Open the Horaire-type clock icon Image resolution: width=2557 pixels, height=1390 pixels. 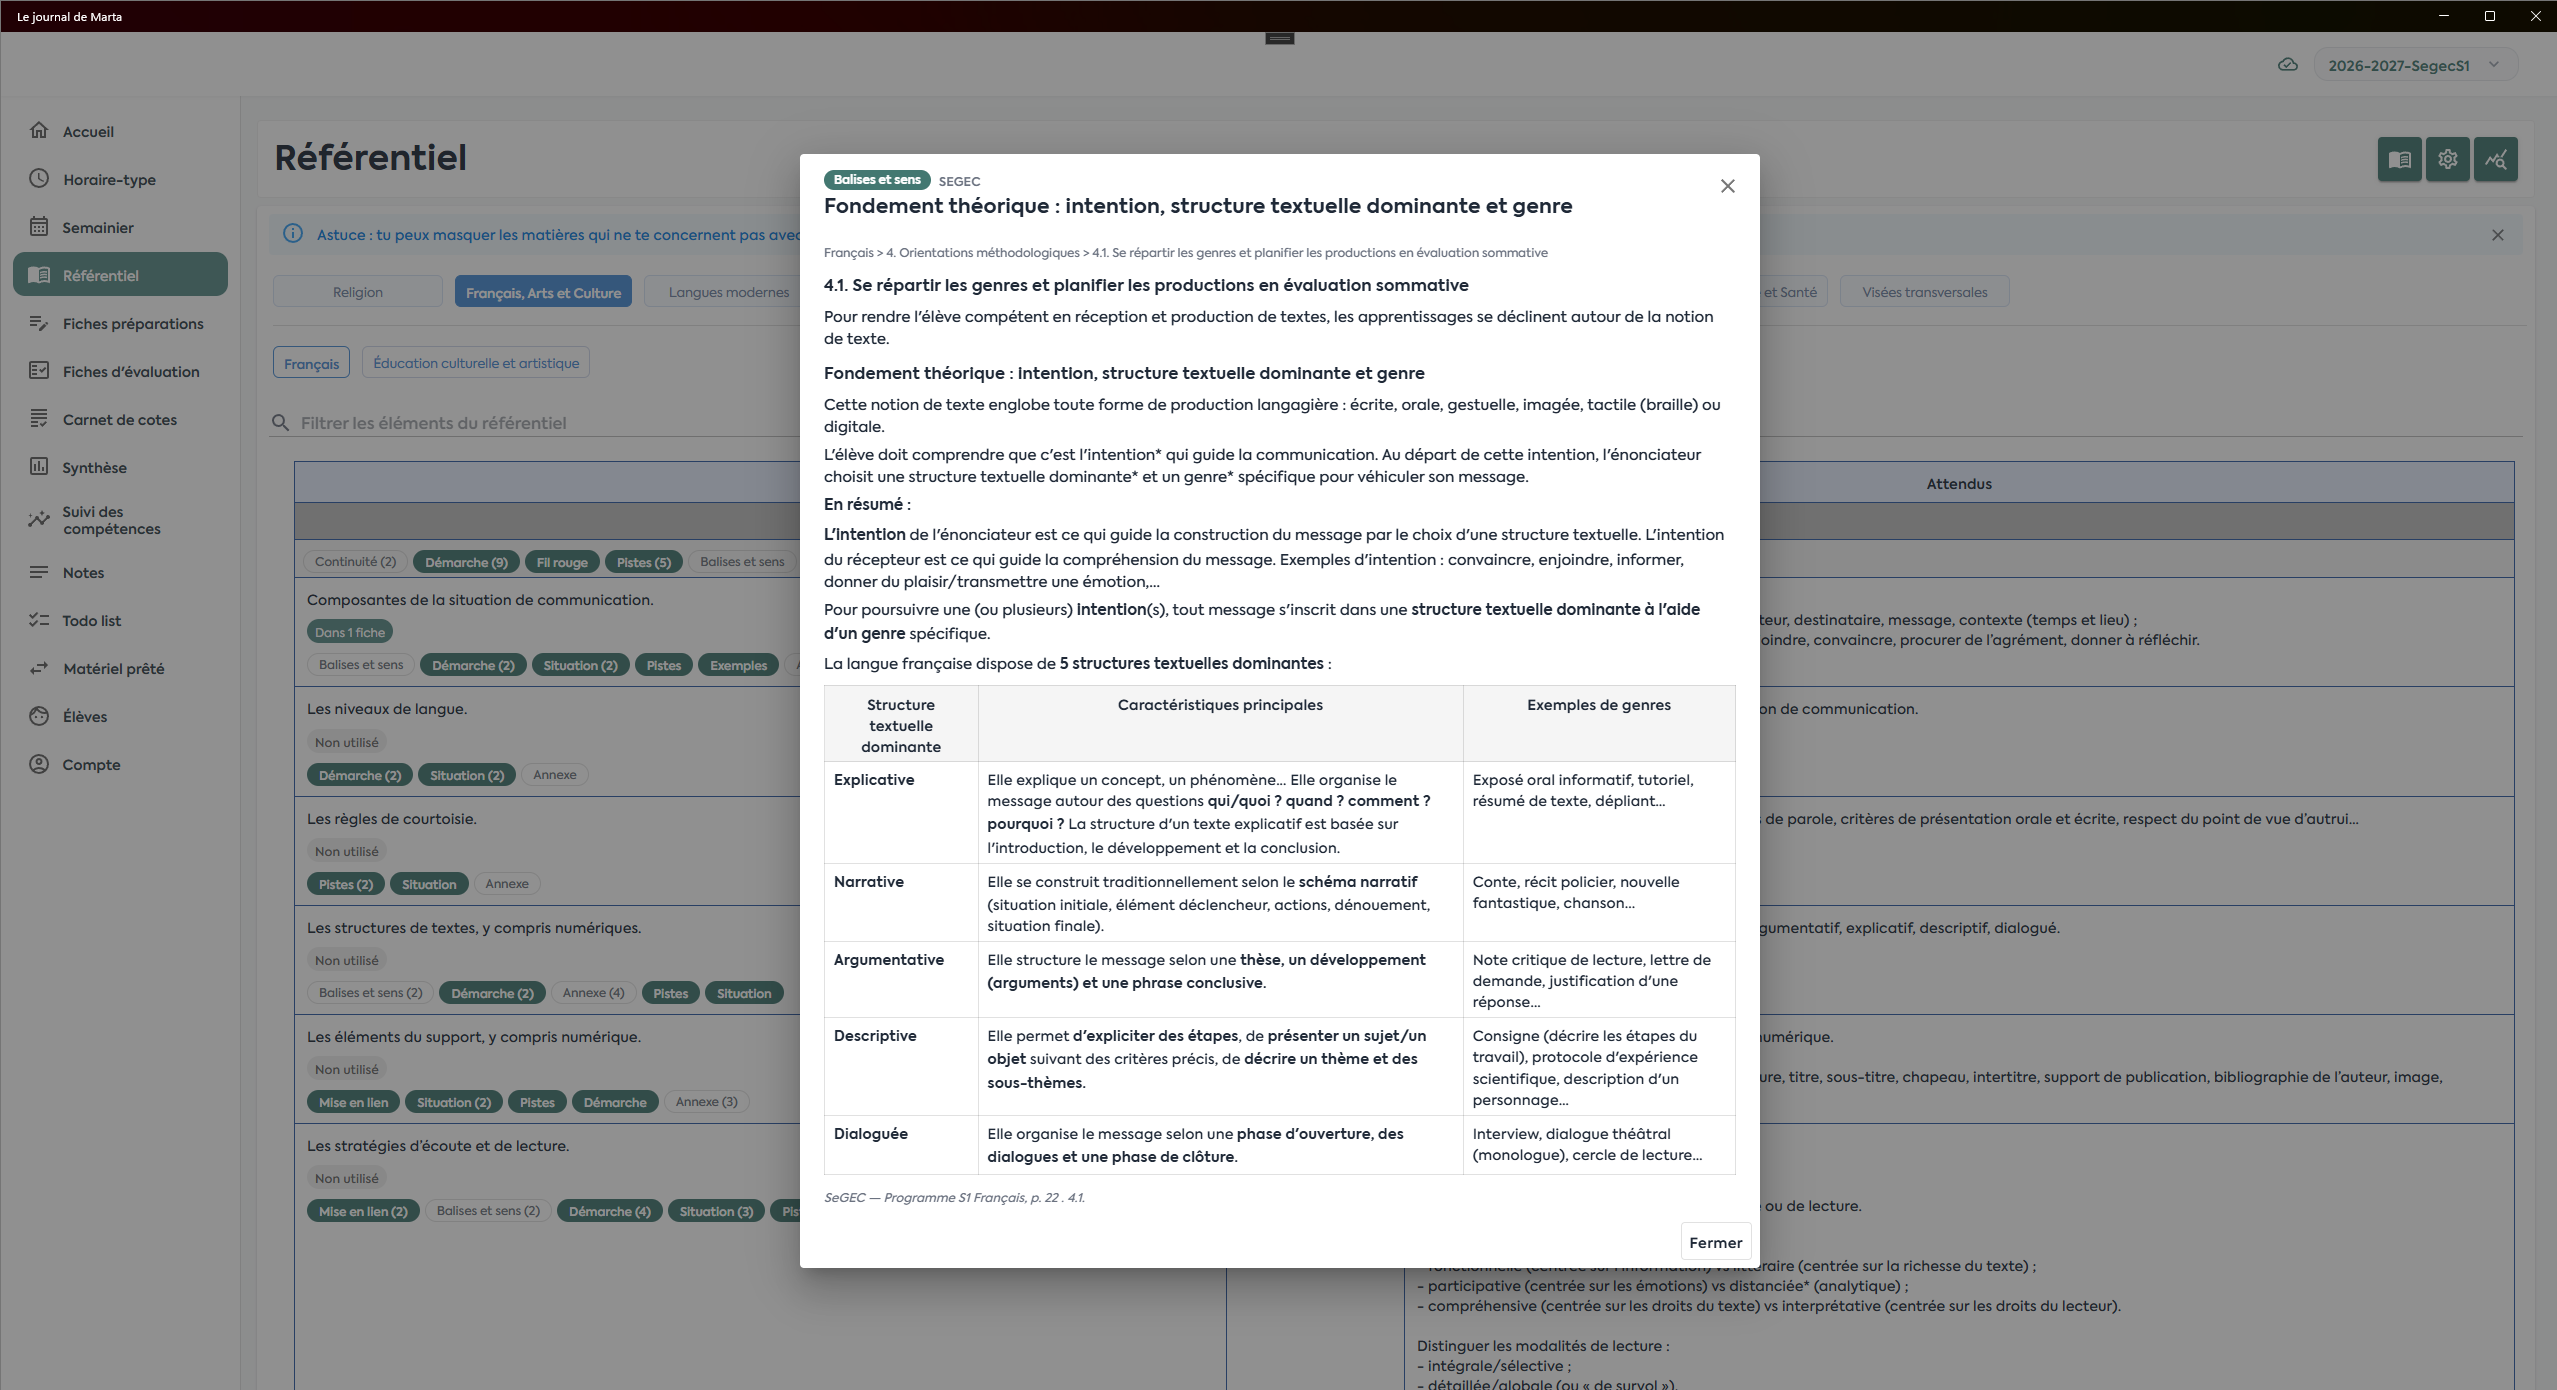pos(39,179)
